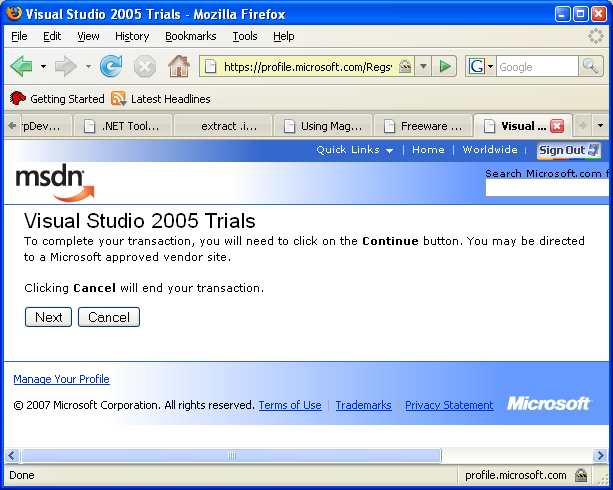
Task: Open Manage Your Profile link
Action: click(61, 379)
